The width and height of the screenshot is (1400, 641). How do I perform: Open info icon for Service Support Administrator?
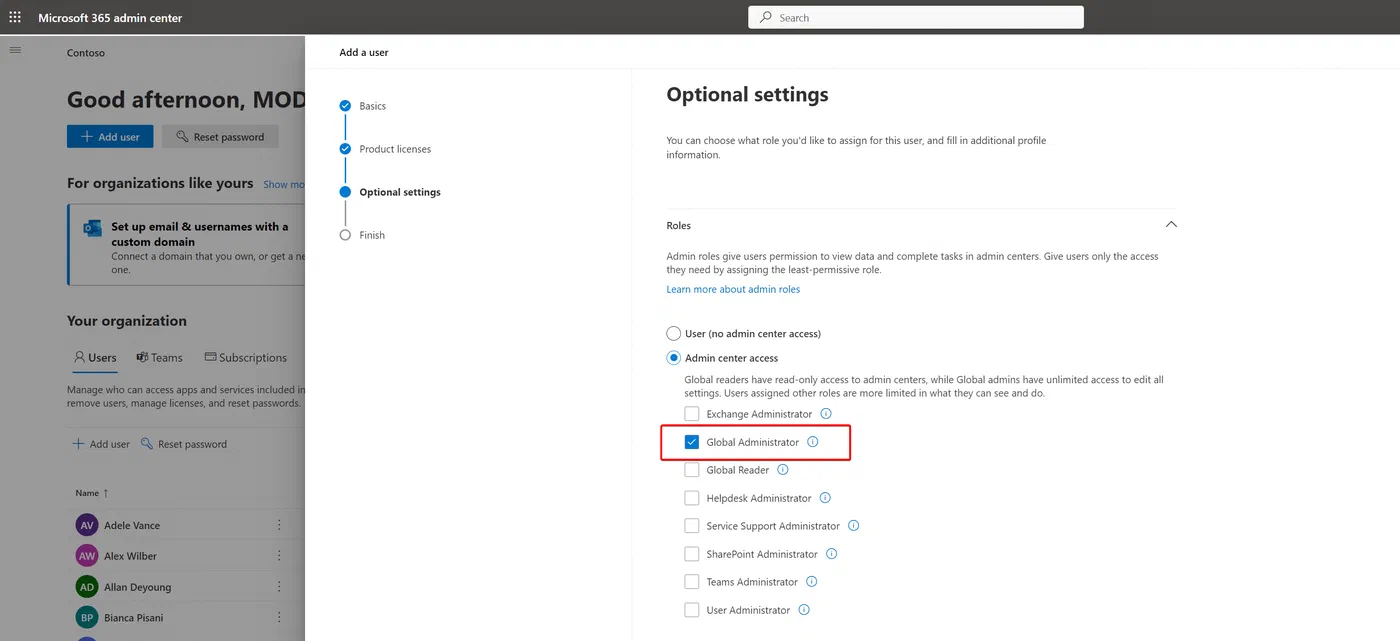click(x=854, y=526)
